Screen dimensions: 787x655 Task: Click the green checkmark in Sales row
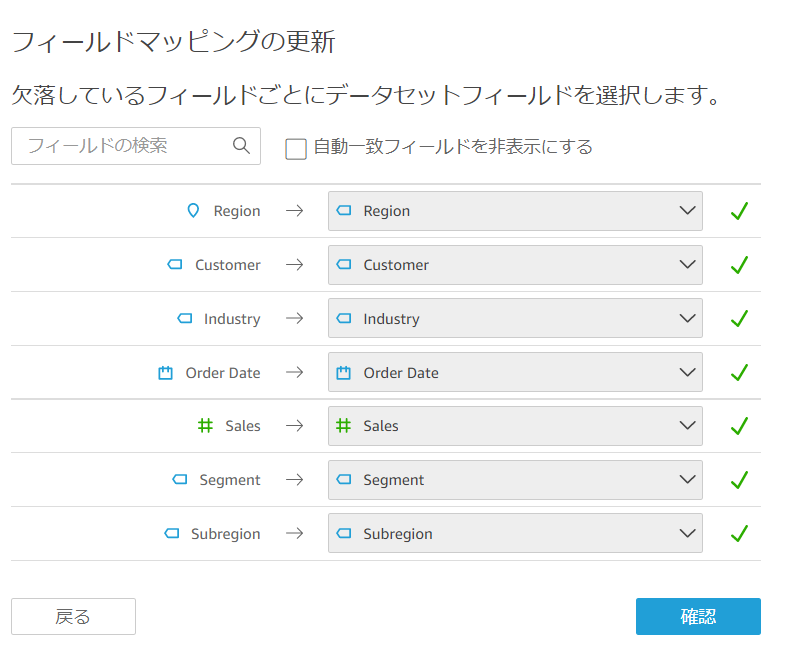click(739, 426)
